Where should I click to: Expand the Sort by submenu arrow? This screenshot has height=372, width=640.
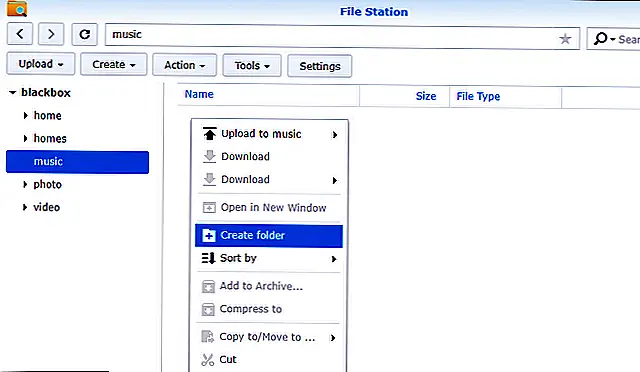(334, 259)
